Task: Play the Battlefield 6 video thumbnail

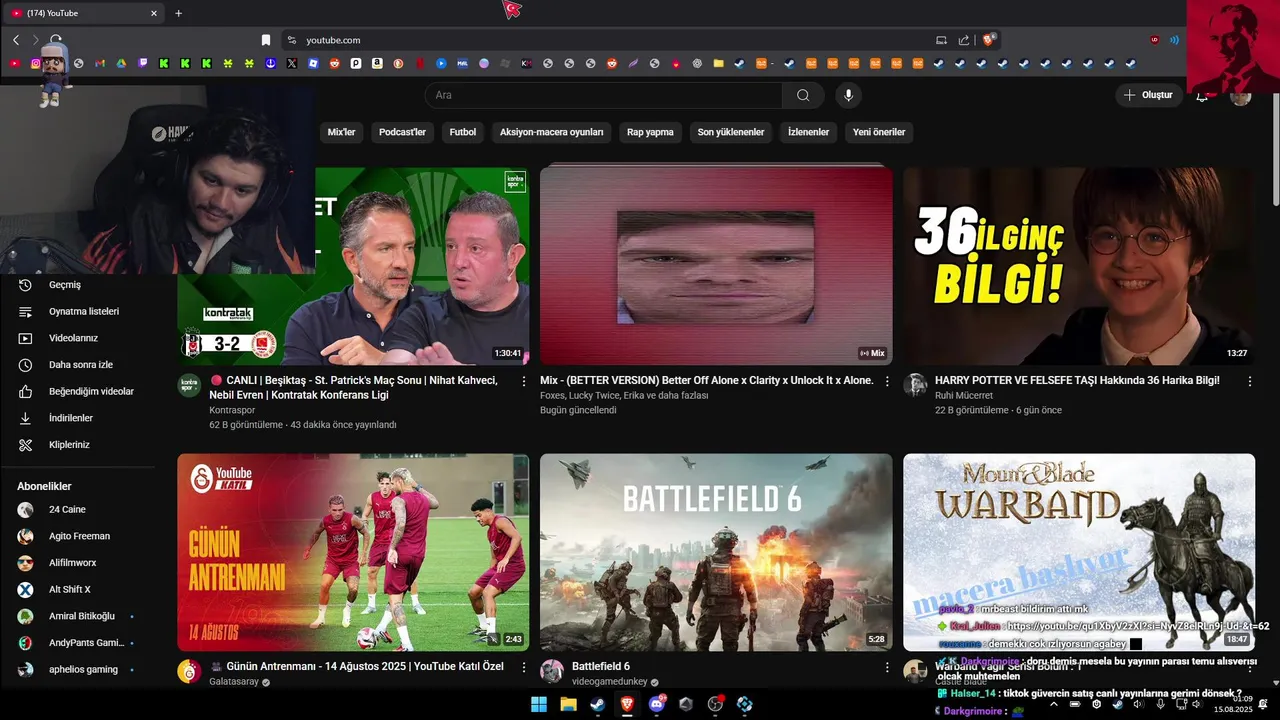Action: pyautogui.click(x=716, y=552)
